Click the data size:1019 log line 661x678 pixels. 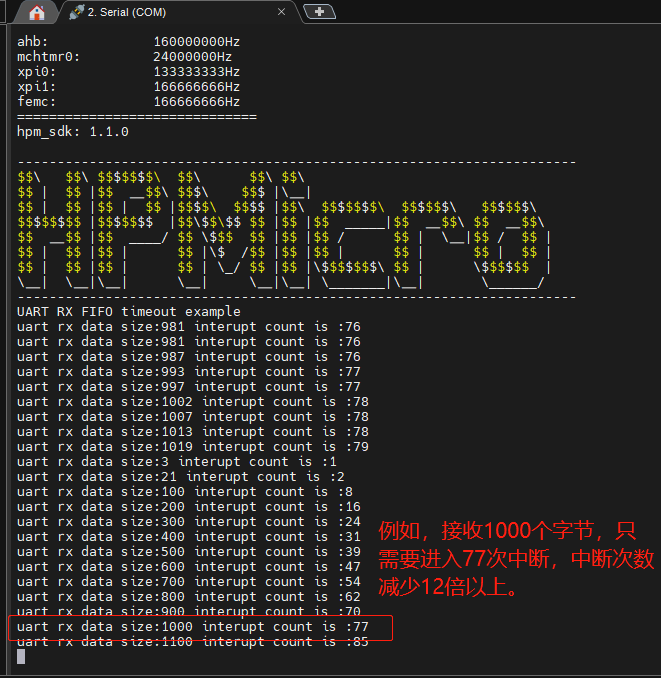pyautogui.click(x=193, y=446)
